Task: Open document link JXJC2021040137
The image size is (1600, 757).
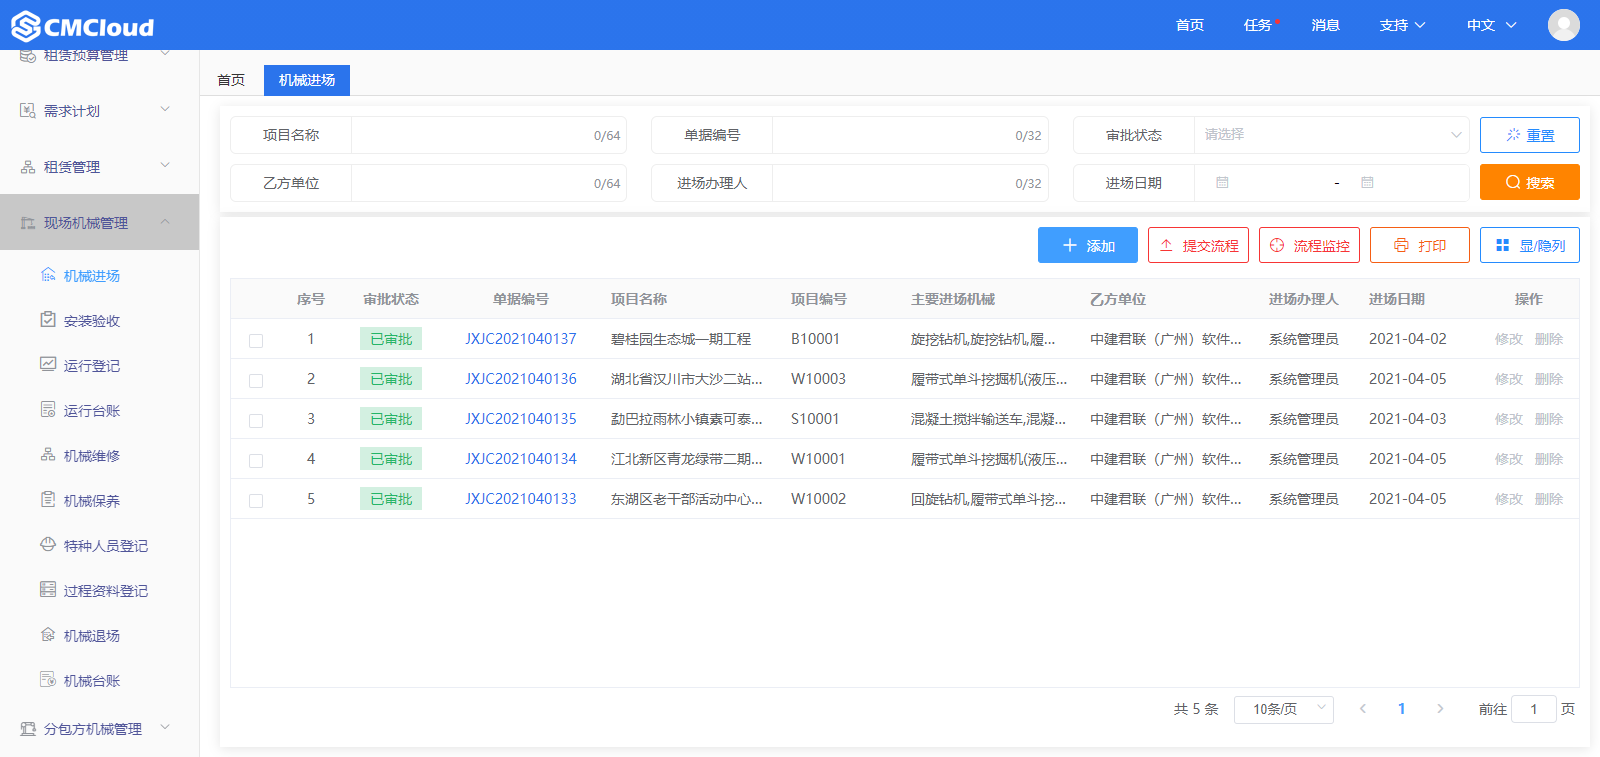Action: 521,339
